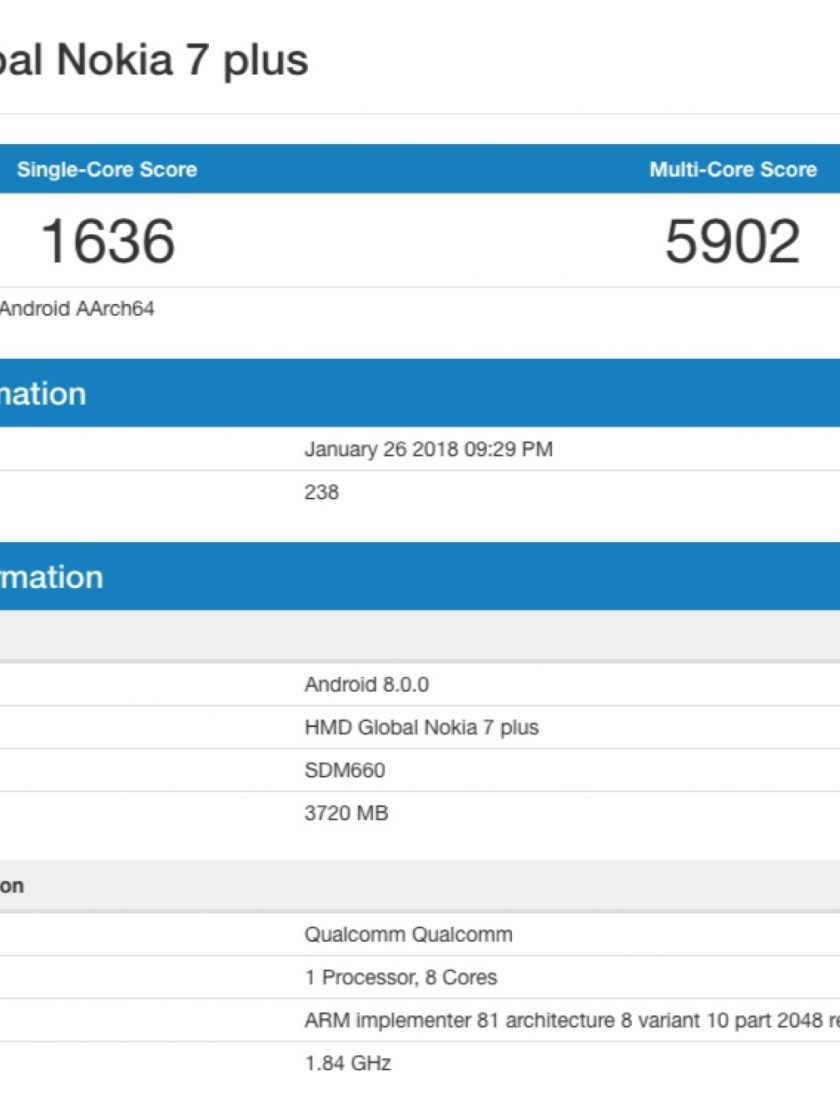
Task: Click the Android 8.0.0 operating system value
Action: coord(366,685)
